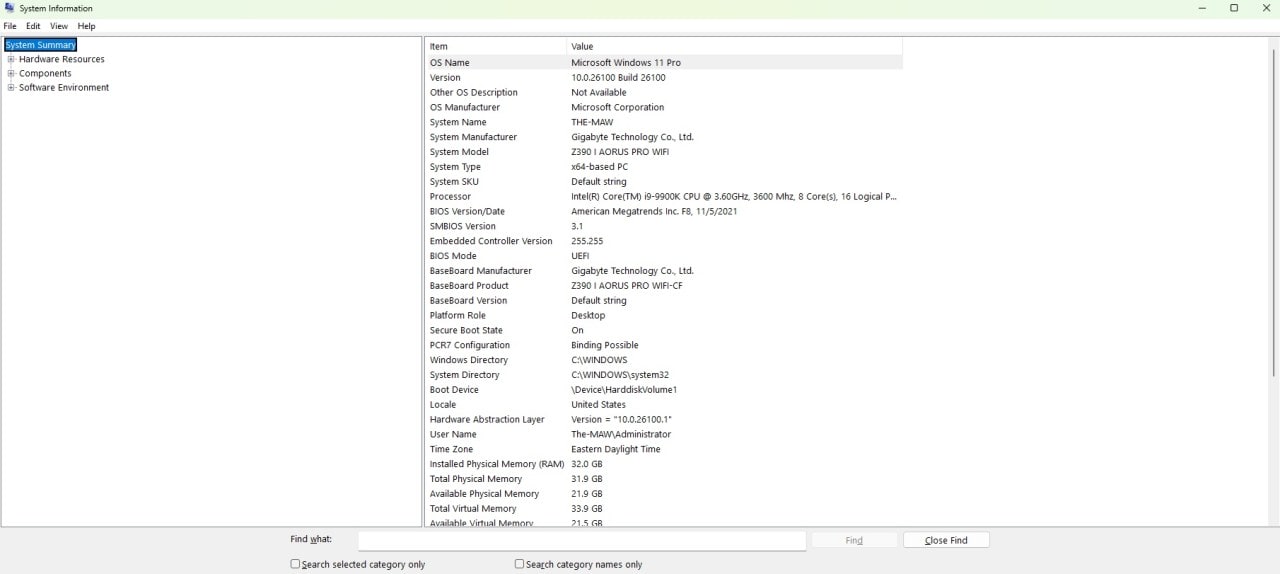This screenshot has height=574, width=1280.
Task: Select the Processor row
Action: pyautogui.click(x=664, y=196)
